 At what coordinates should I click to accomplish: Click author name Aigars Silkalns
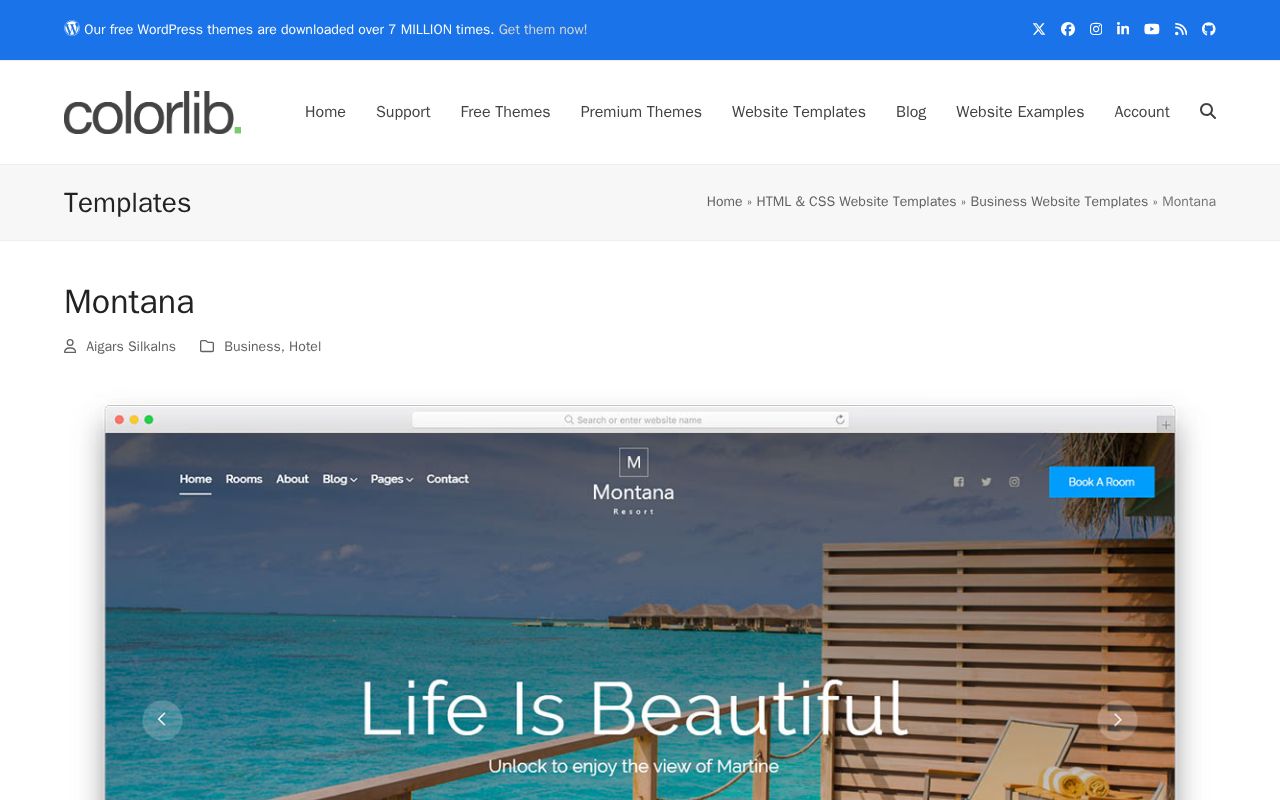(131, 347)
